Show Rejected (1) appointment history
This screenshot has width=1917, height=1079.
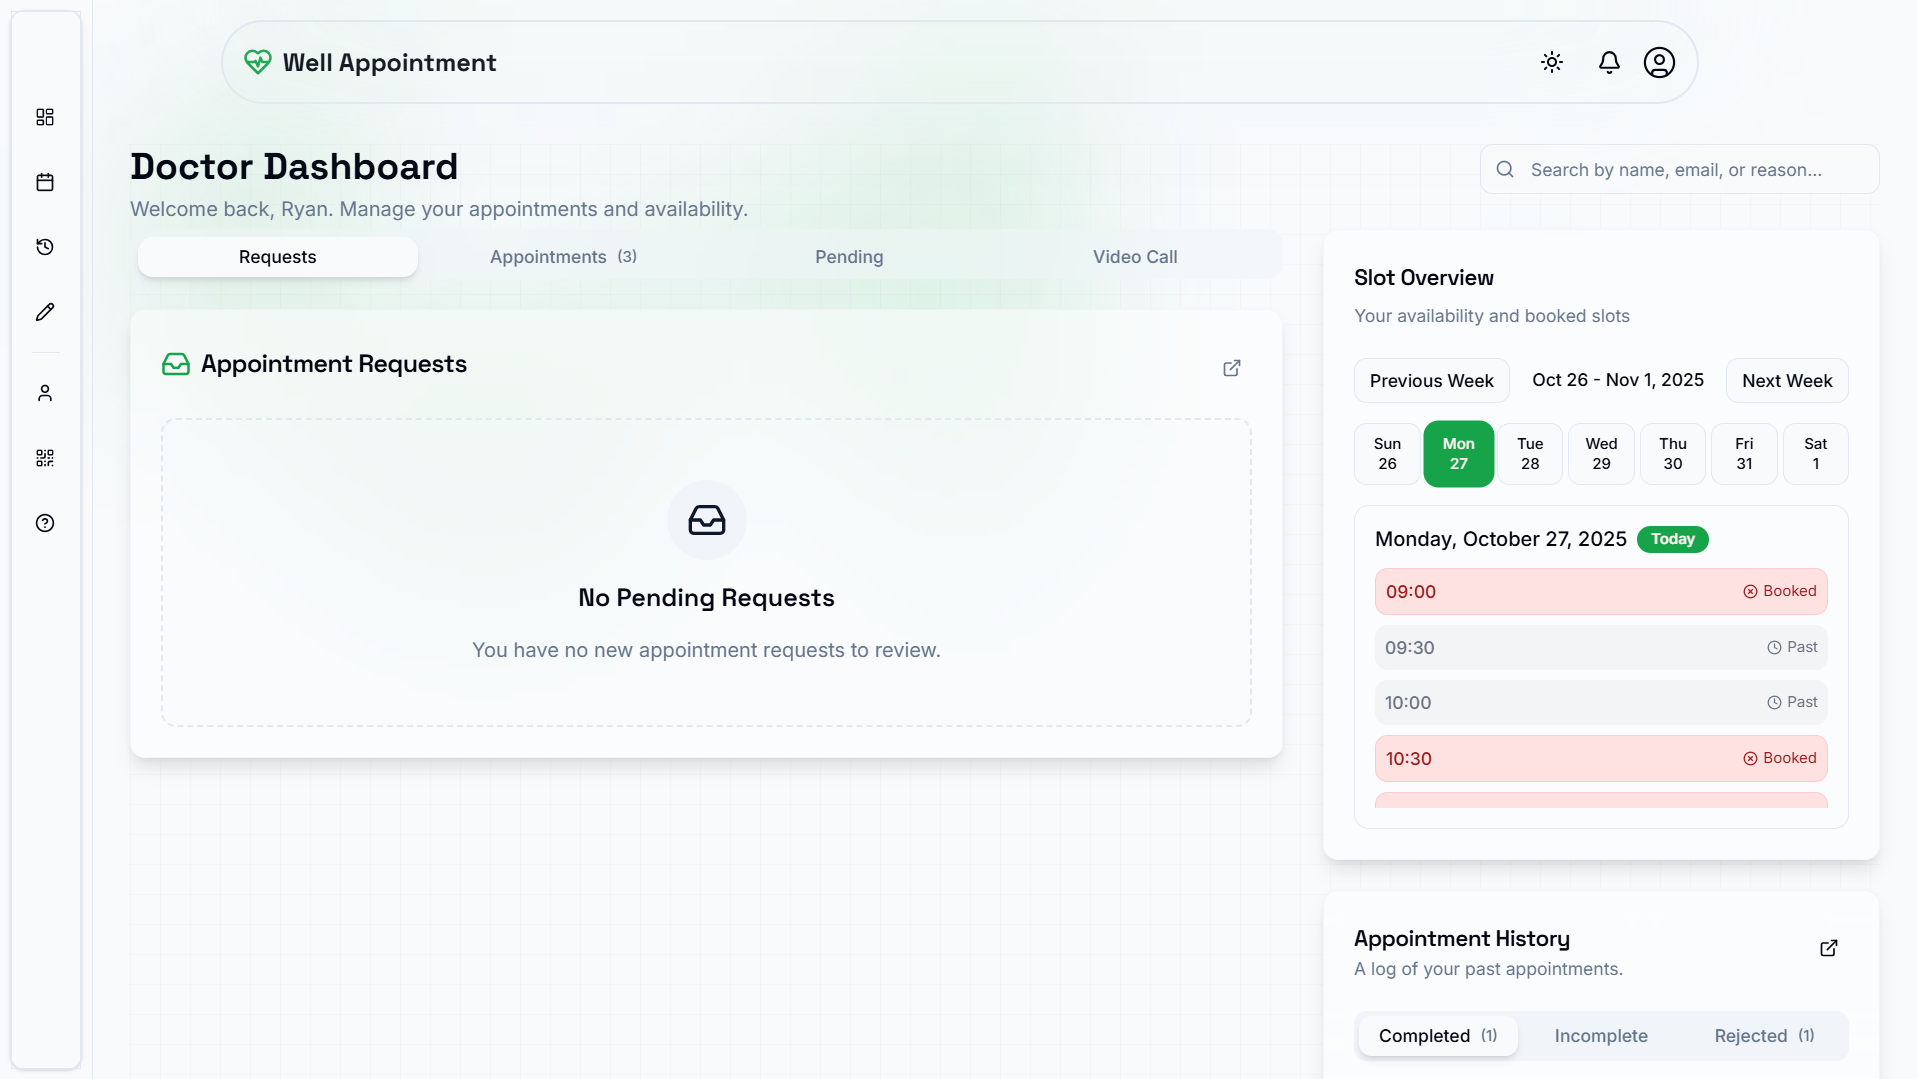pos(1763,1036)
